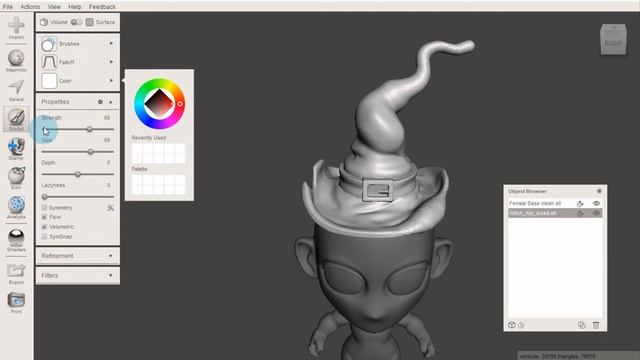Click the Falloff curve icon

point(49,62)
